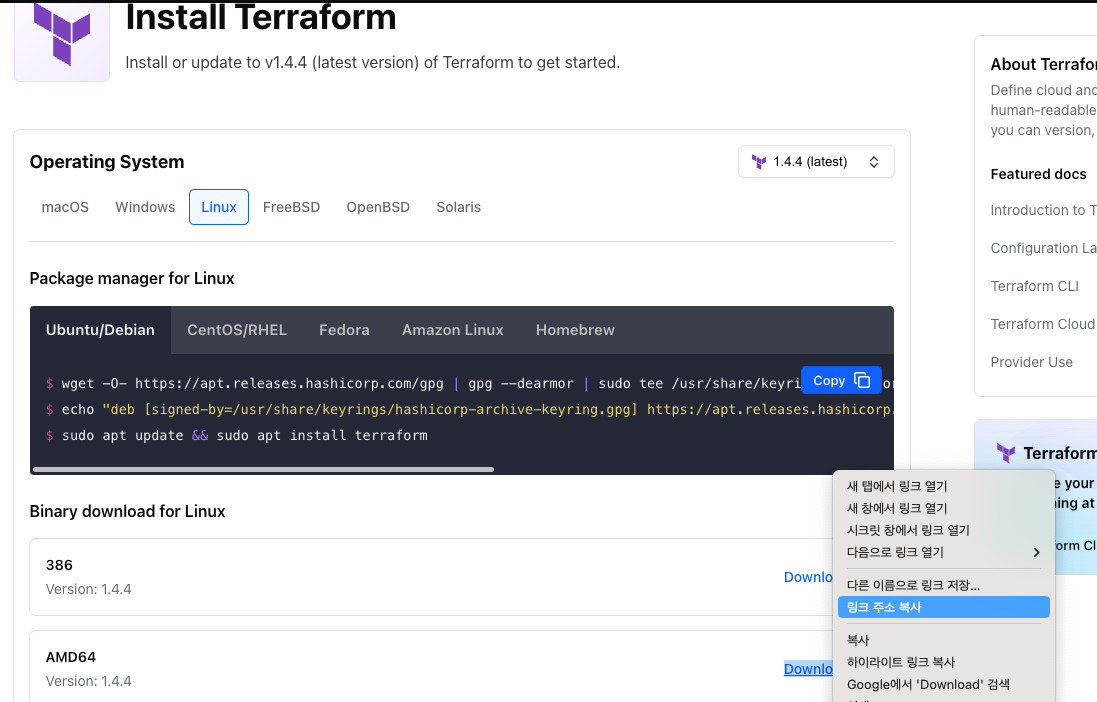The image size is (1097, 702).
Task: Open the 'Introduction to' featured doc link
Action: click(x=1043, y=210)
